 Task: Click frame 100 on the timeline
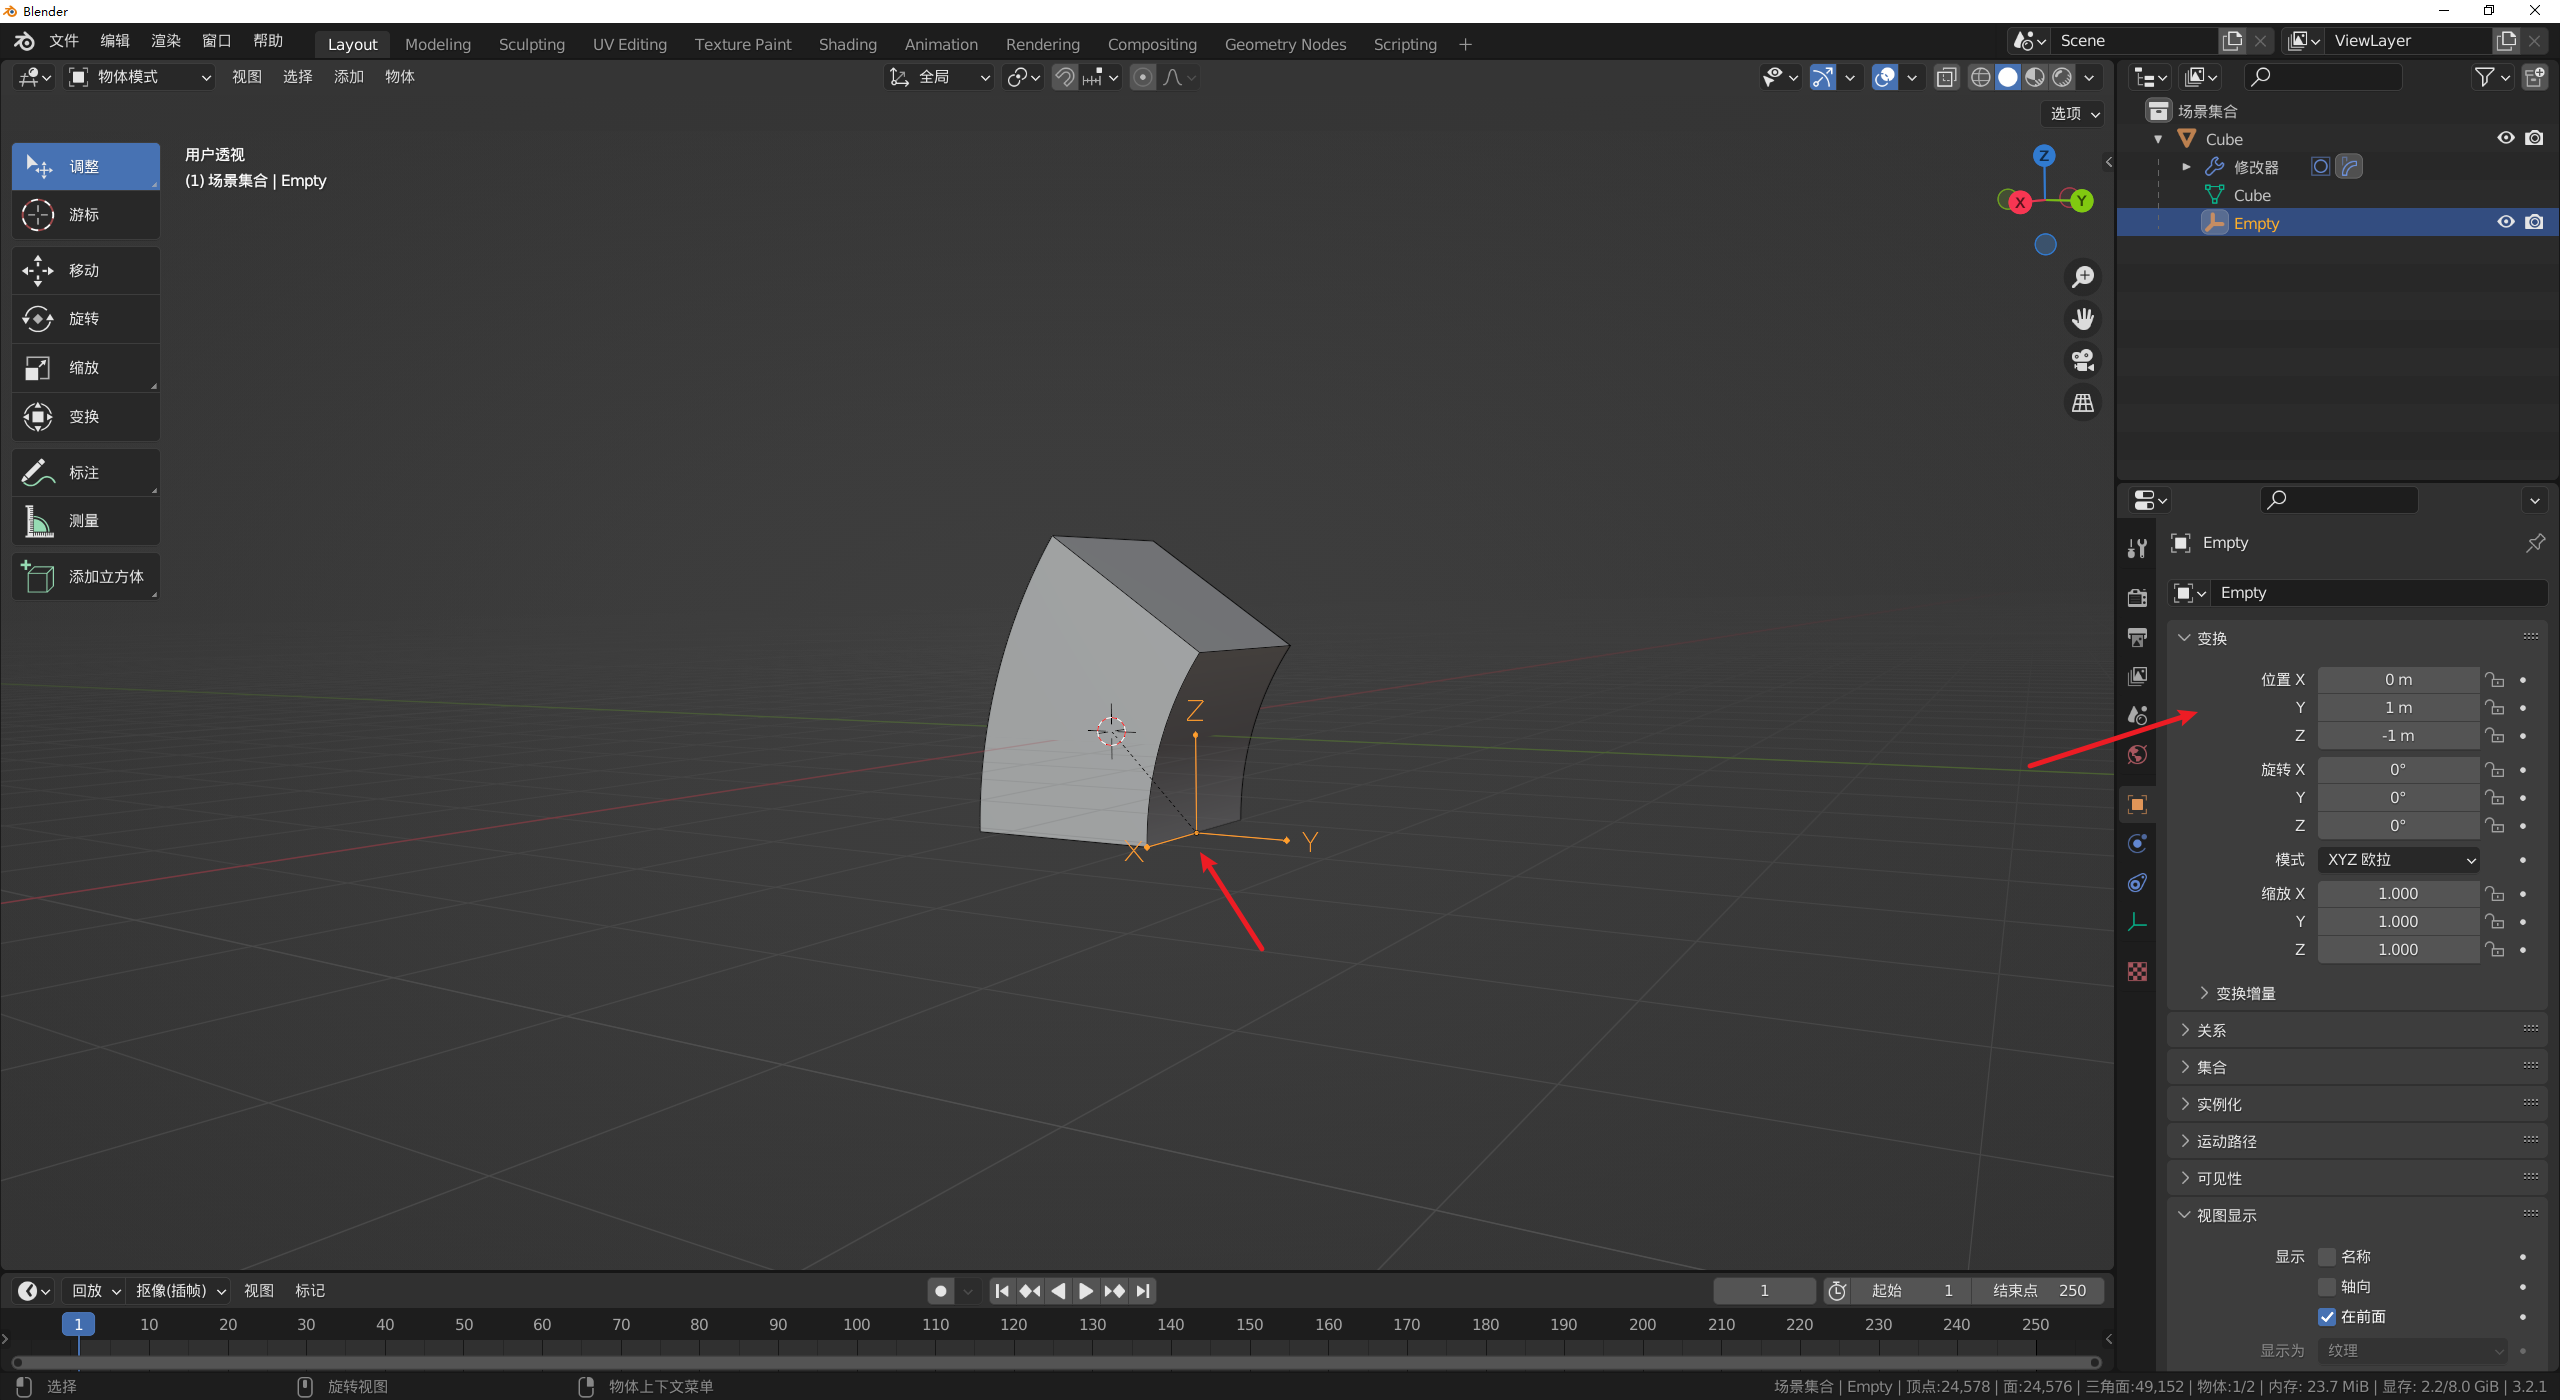(x=857, y=1325)
